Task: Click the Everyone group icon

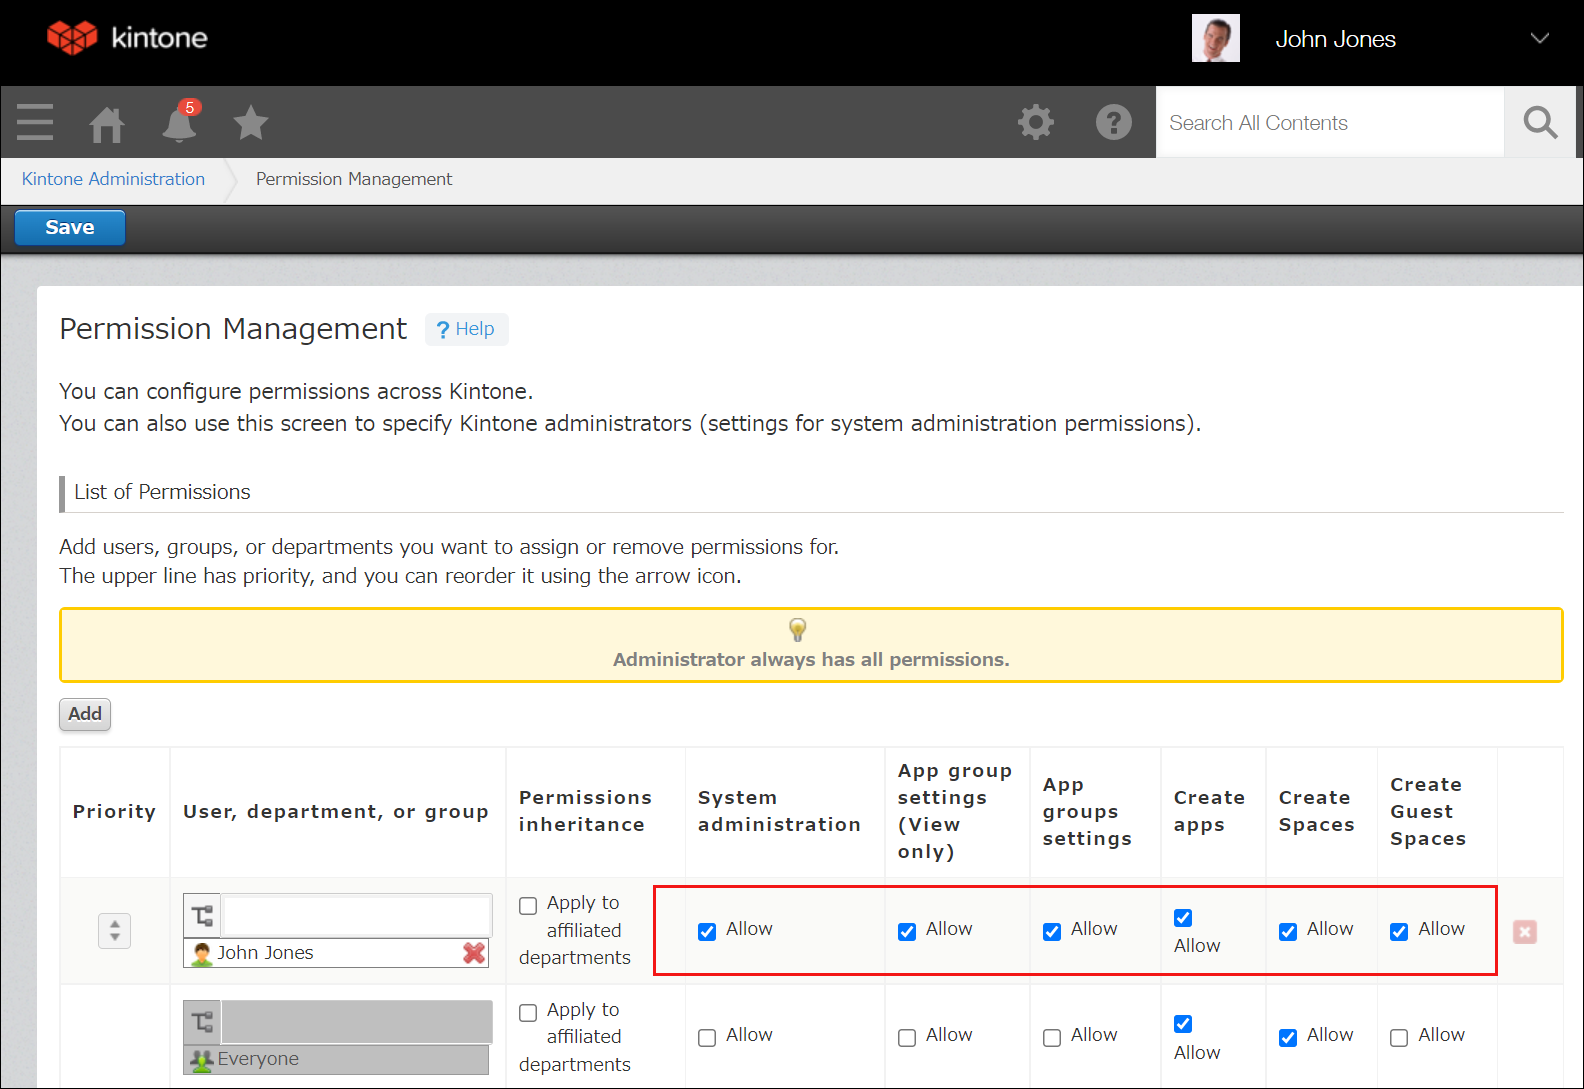Action: [202, 1060]
